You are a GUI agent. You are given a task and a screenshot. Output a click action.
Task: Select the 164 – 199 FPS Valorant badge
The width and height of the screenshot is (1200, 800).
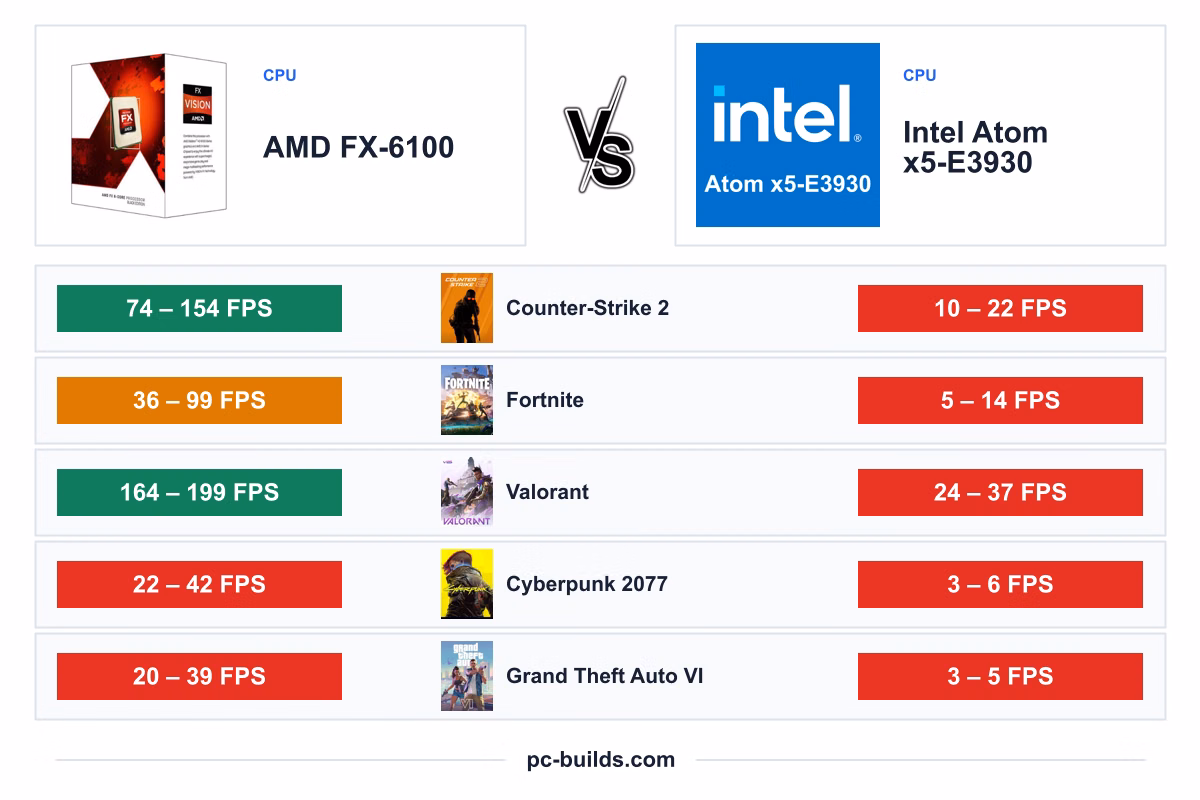[199, 492]
